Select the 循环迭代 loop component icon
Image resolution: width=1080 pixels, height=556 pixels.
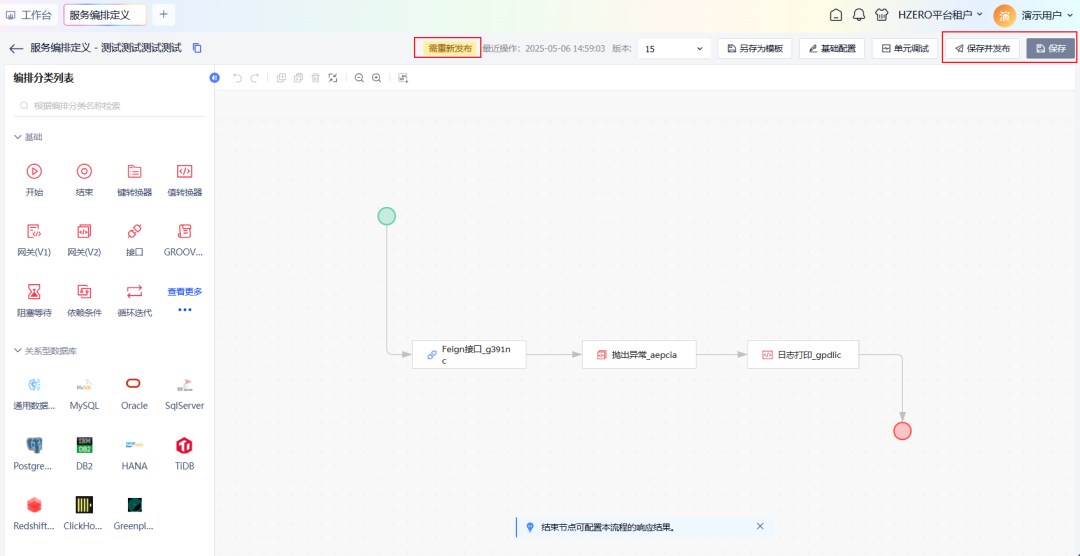pyautogui.click(x=134, y=292)
